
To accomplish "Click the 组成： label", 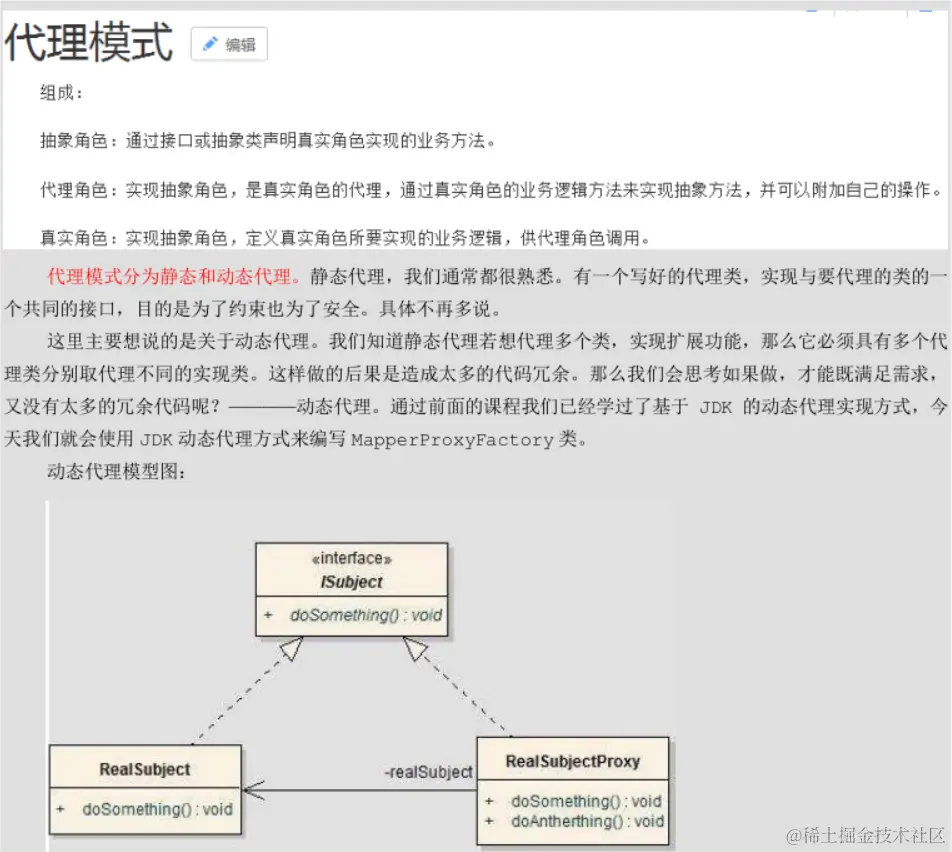I will click(61, 93).
